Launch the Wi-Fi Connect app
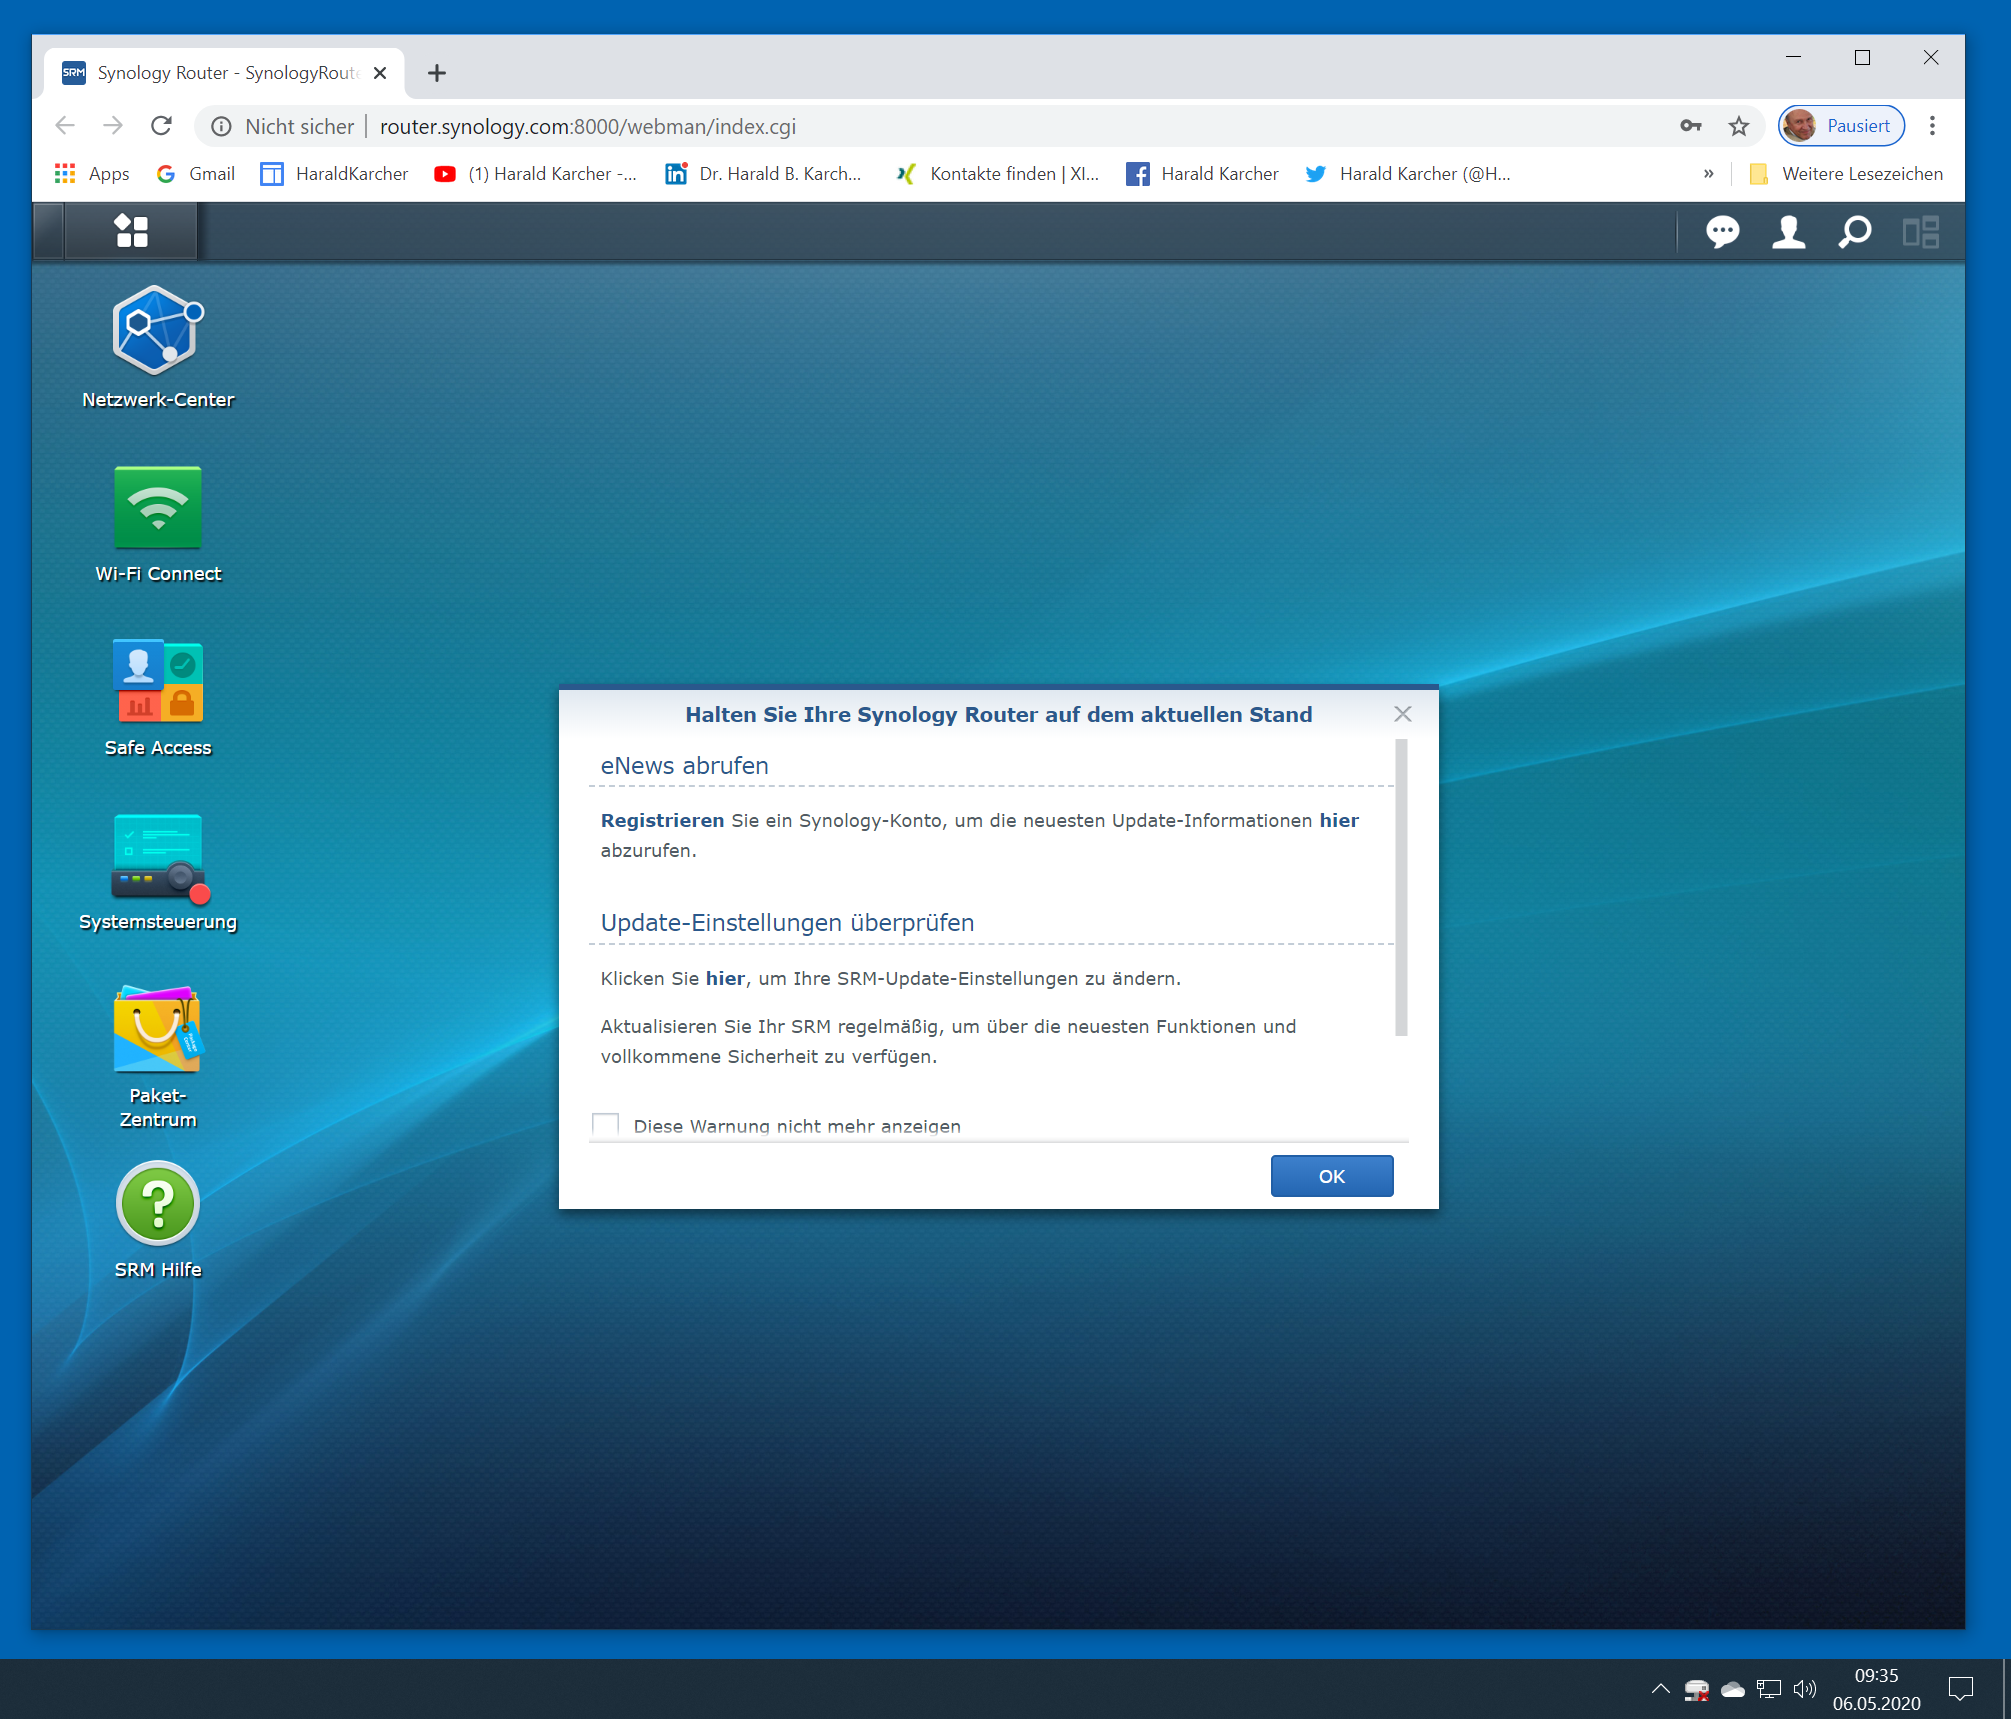Image resolution: width=2011 pixels, height=1719 pixels. (158, 508)
